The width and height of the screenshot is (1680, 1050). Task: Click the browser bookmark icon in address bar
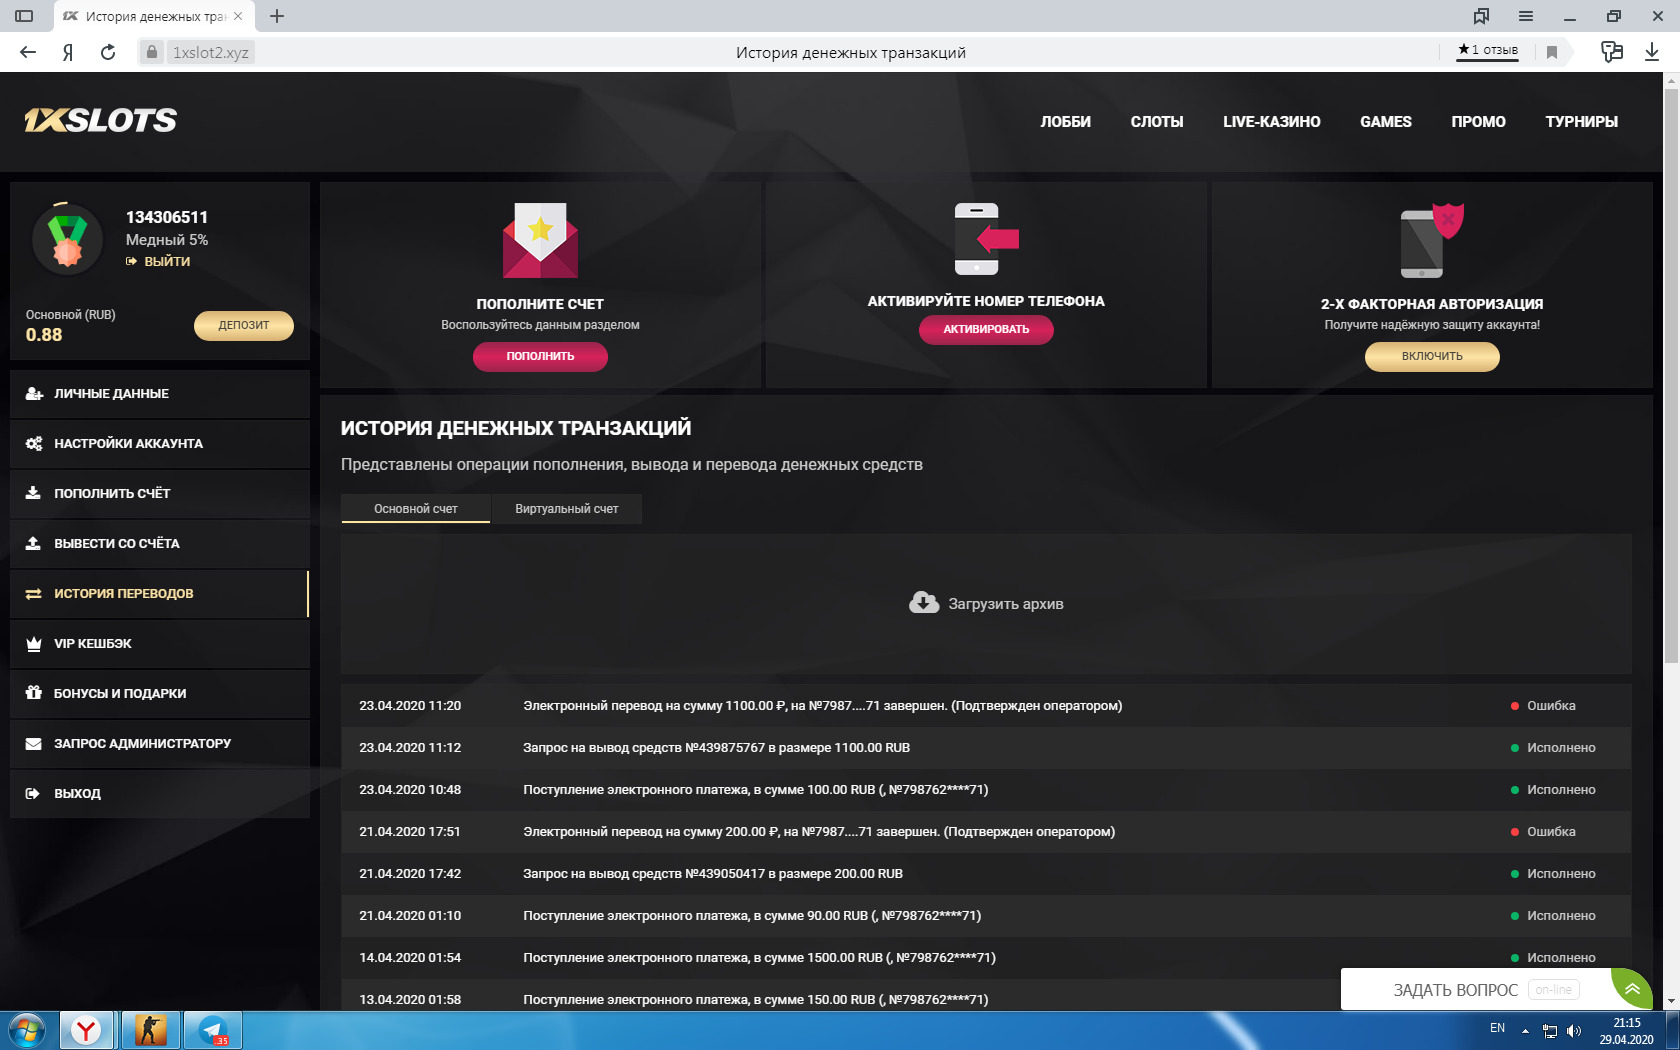click(1551, 52)
